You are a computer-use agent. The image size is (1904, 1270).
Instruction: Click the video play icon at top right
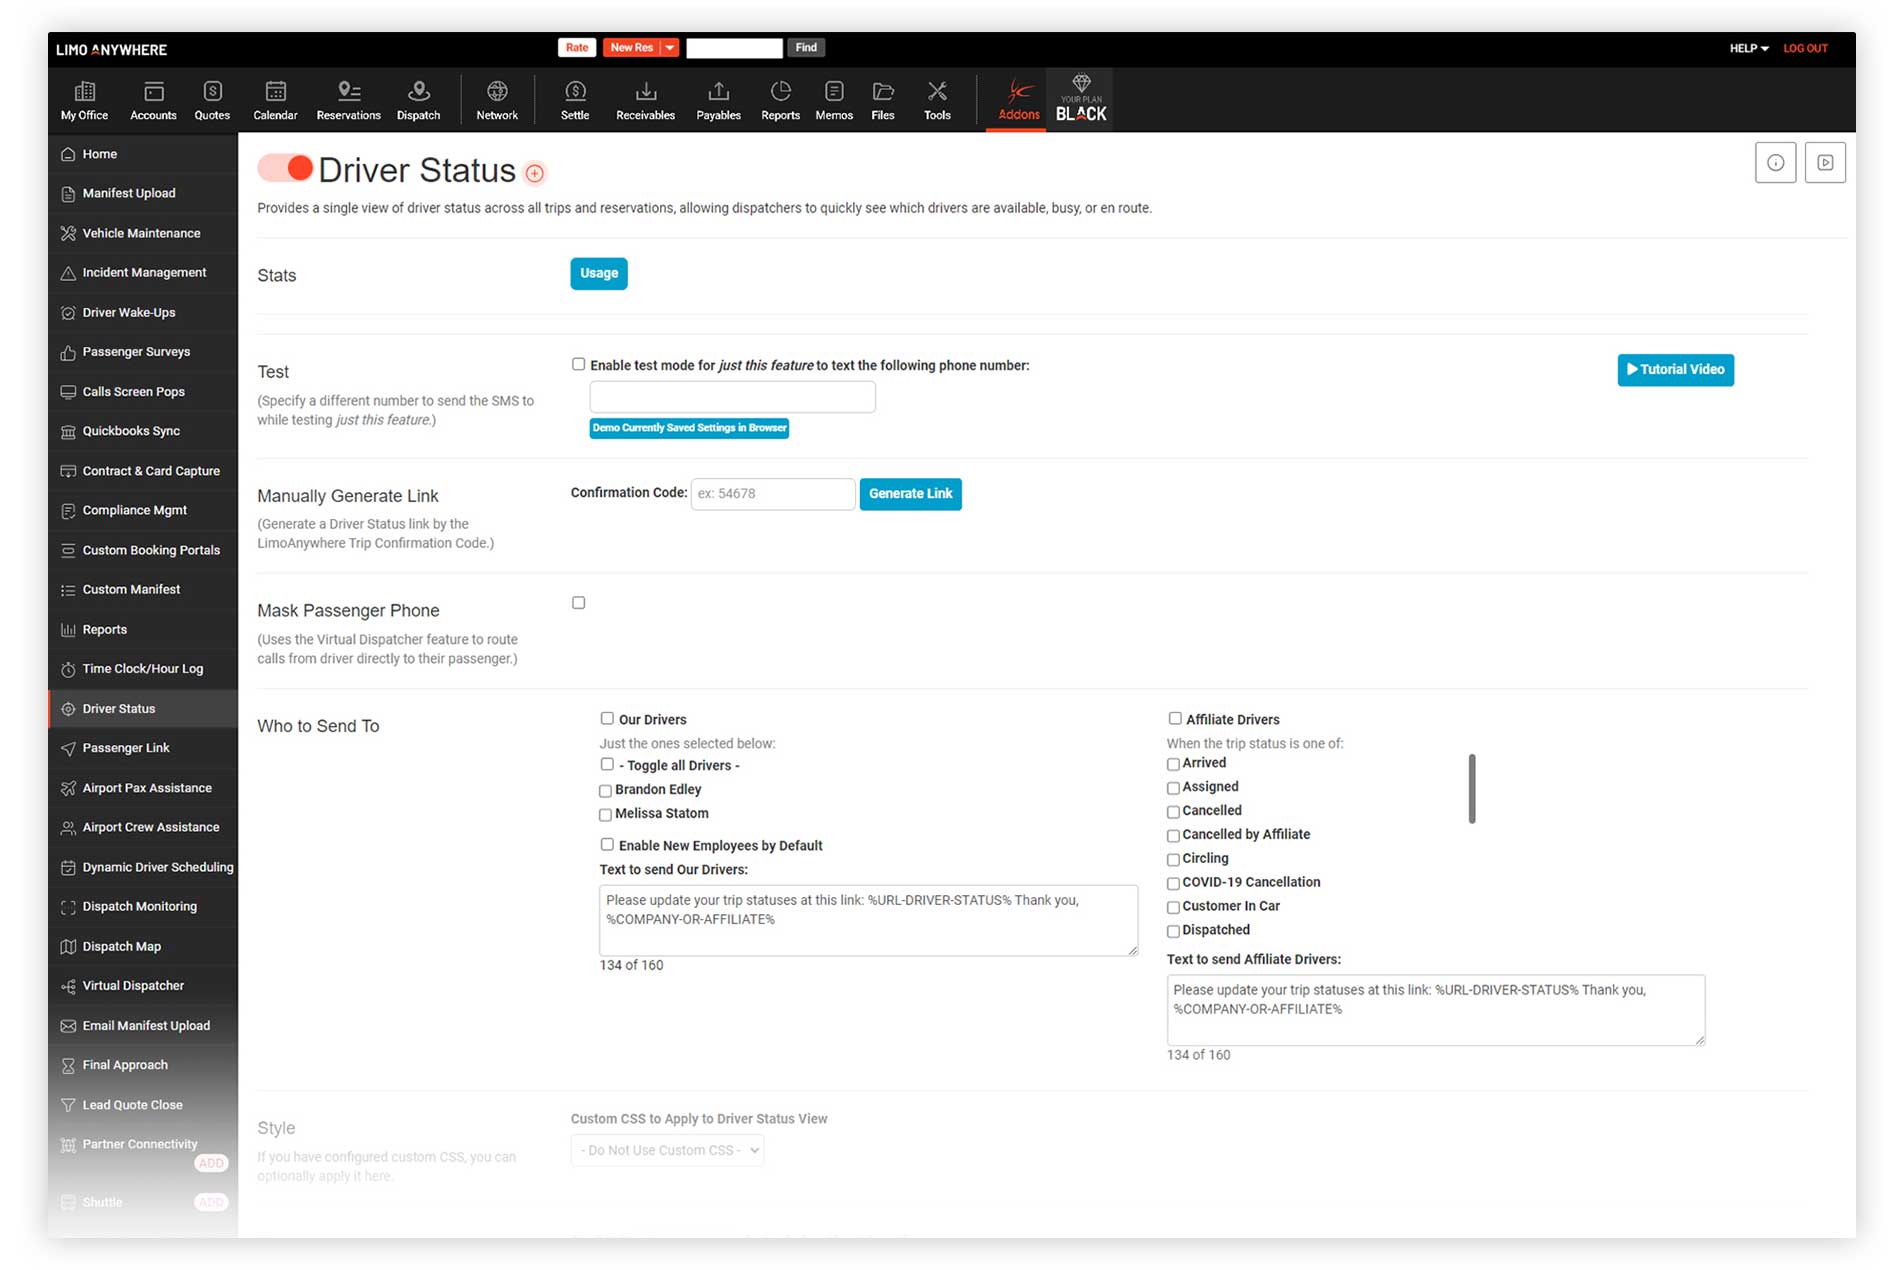click(x=1825, y=163)
